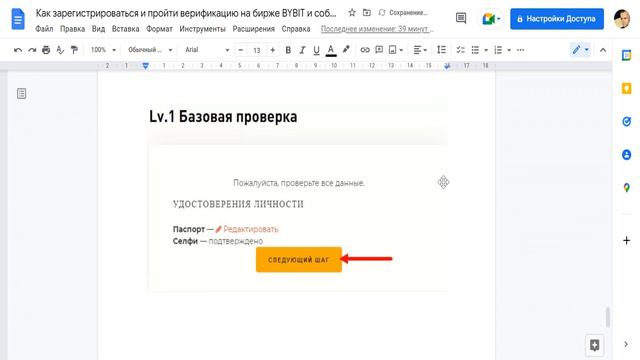Open the account profile avatar
This screenshot has width=640, height=360.
(622, 19)
